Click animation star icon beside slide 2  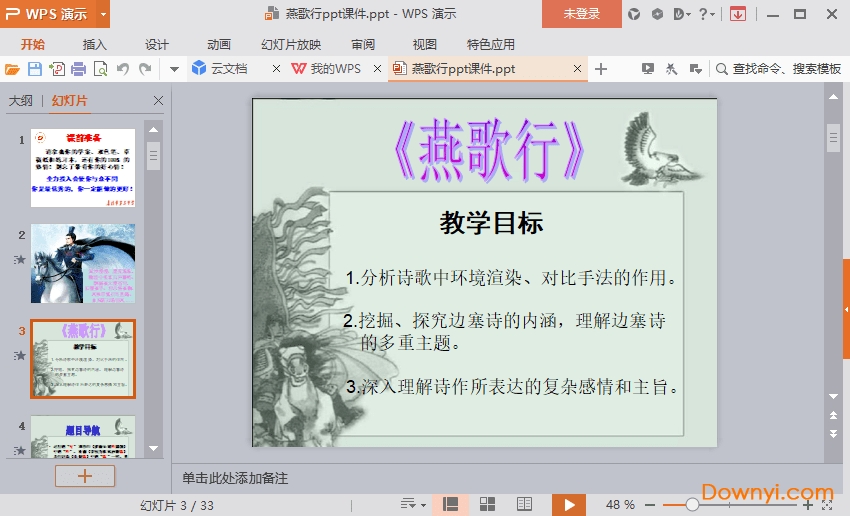(20, 260)
